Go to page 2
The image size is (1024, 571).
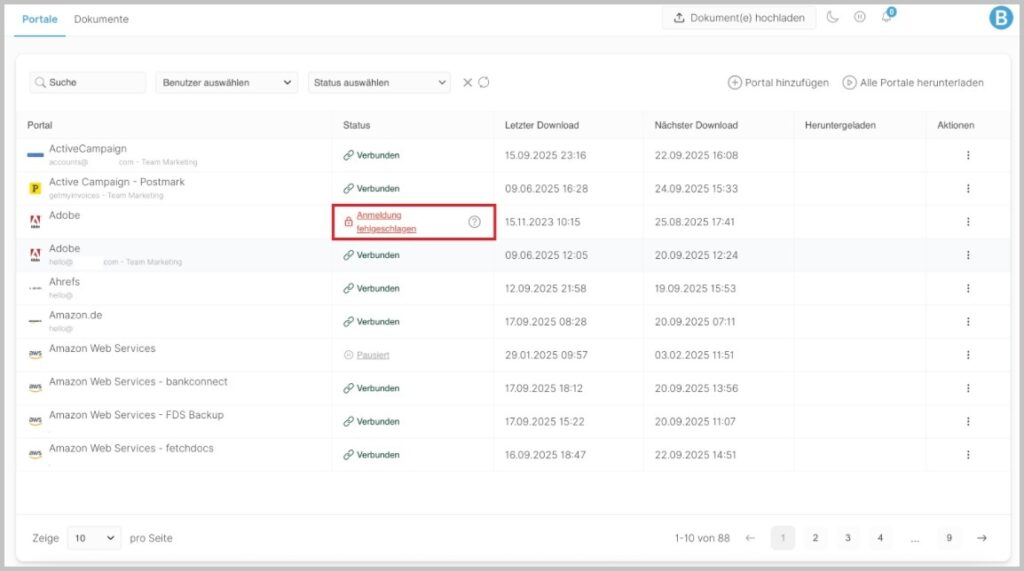[x=815, y=538]
